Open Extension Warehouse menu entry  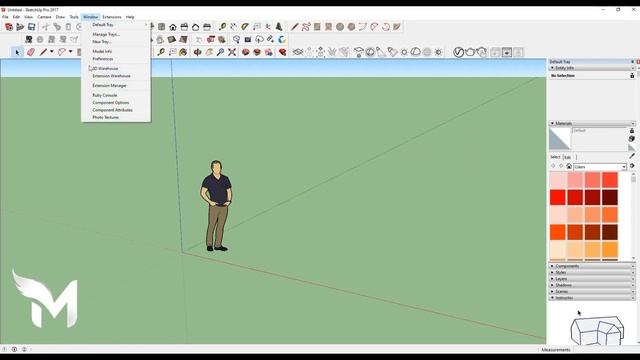pyautogui.click(x=116, y=76)
